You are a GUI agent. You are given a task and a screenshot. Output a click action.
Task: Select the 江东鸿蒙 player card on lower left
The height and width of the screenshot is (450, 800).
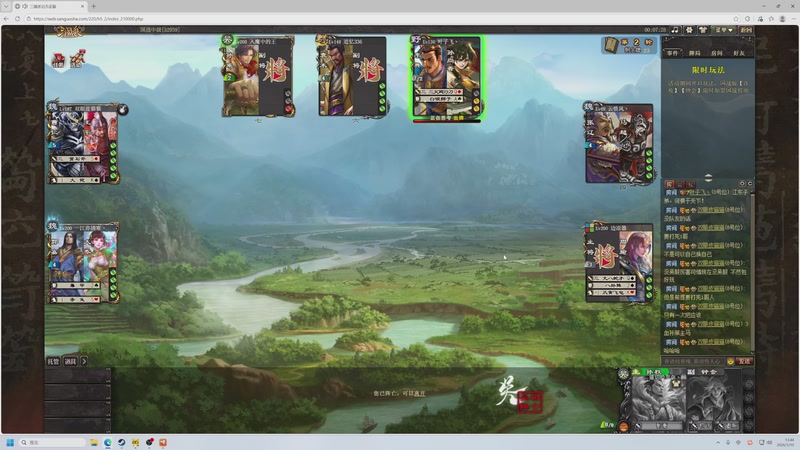coord(84,263)
